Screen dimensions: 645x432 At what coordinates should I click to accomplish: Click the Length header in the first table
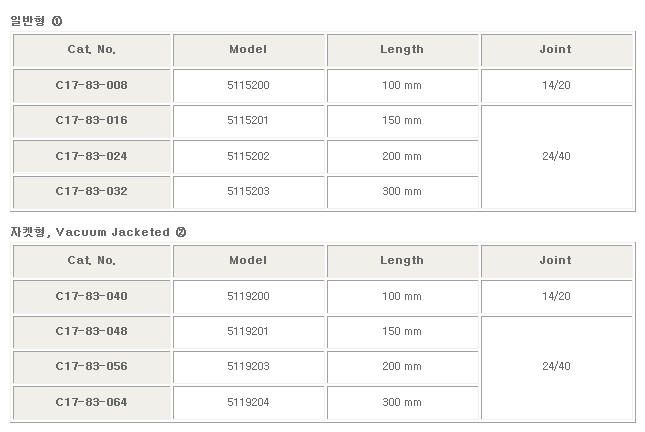[402, 50]
